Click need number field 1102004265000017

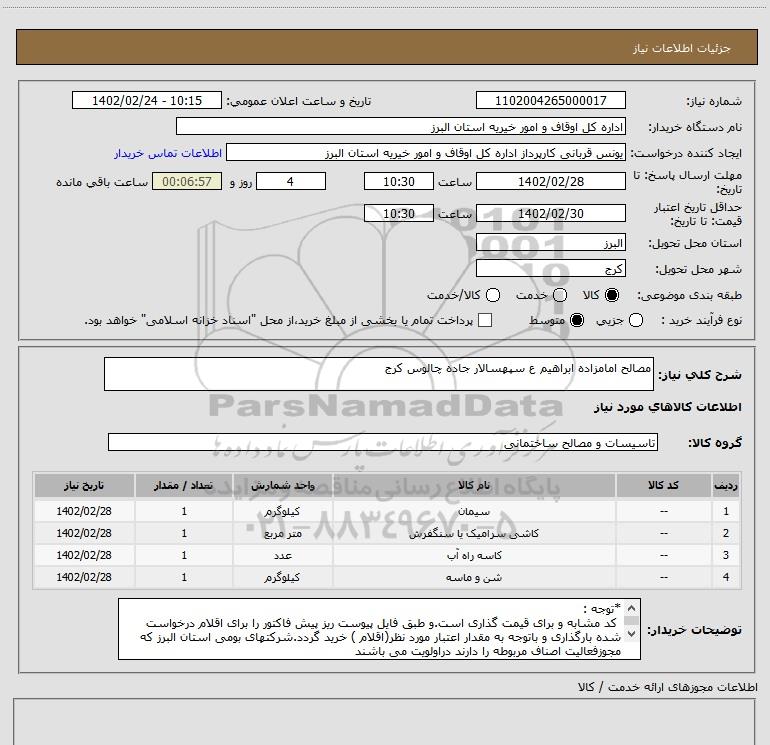(550, 100)
